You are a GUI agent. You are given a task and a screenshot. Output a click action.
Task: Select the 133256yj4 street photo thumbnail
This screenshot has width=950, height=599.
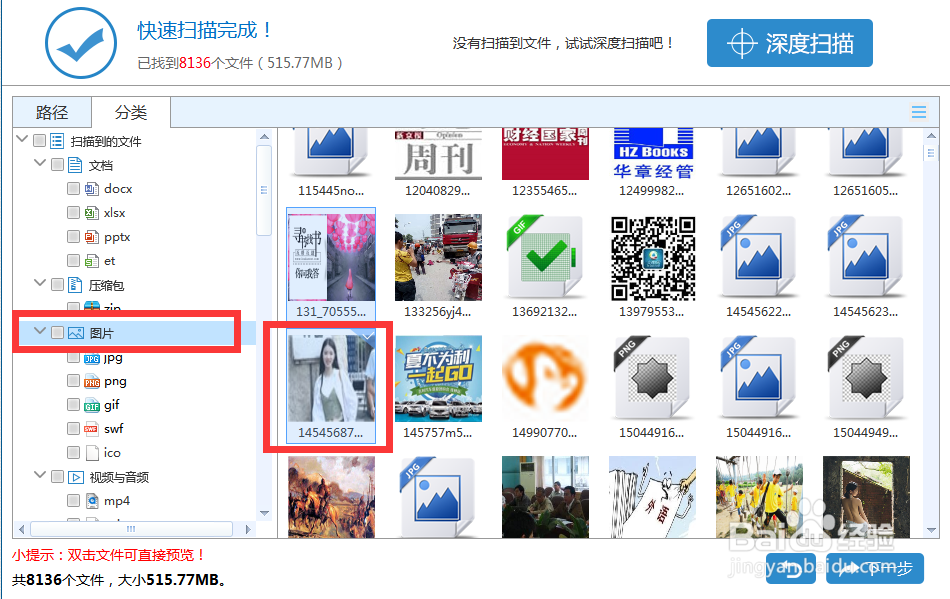coord(438,257)
